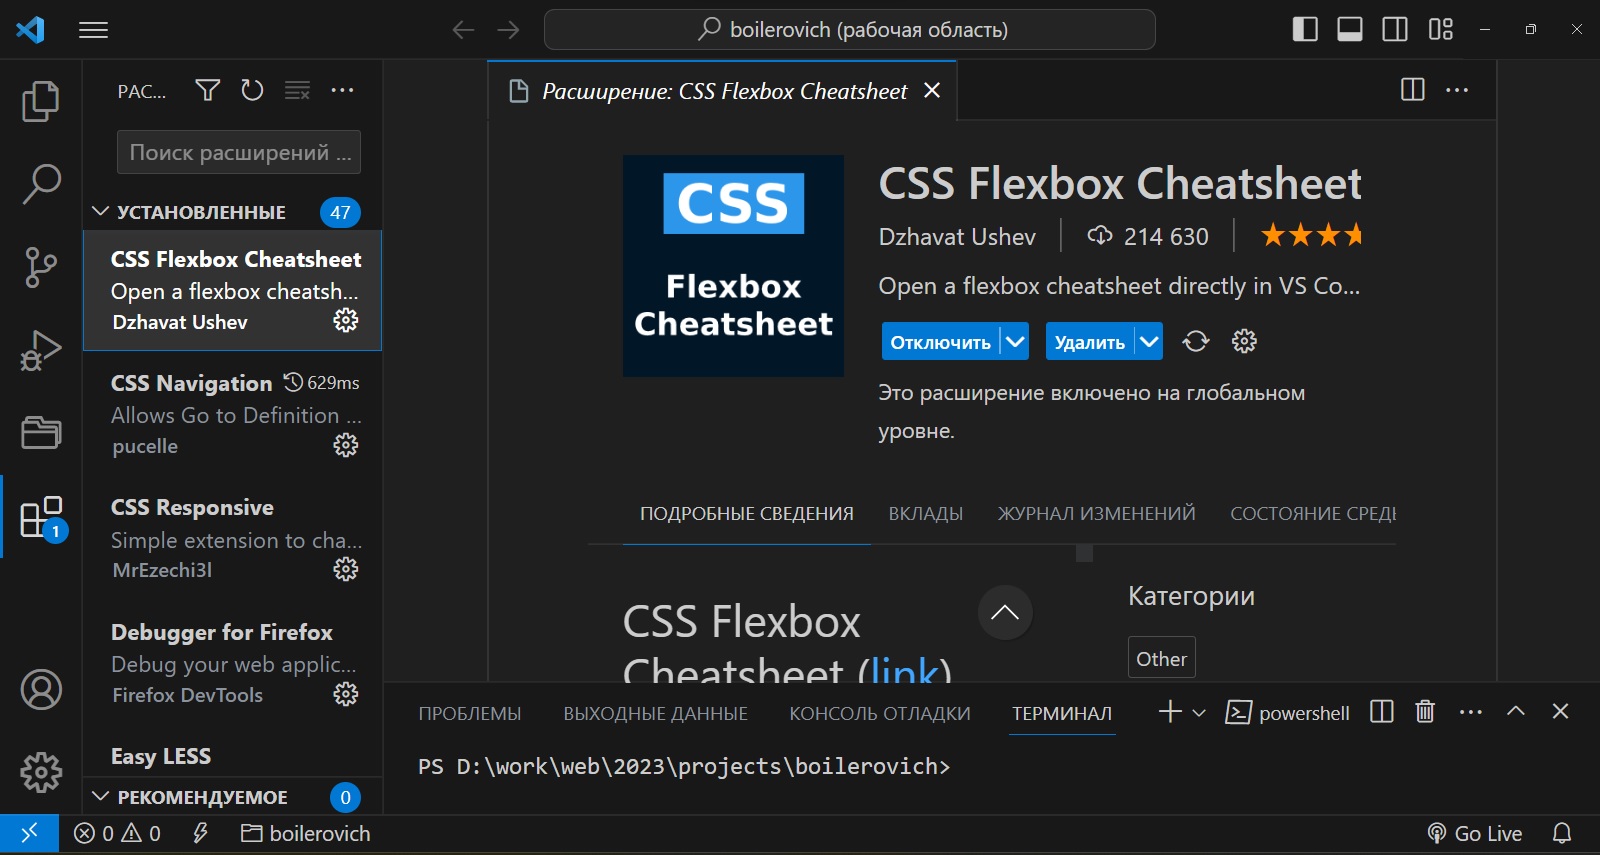Open the Other category tag
The height and width of the screenshot is (855, 1600).
[x=1162, y=659]
